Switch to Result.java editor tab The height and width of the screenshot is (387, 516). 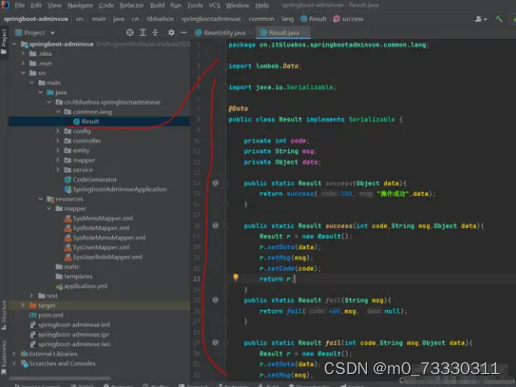click(284, 33)
